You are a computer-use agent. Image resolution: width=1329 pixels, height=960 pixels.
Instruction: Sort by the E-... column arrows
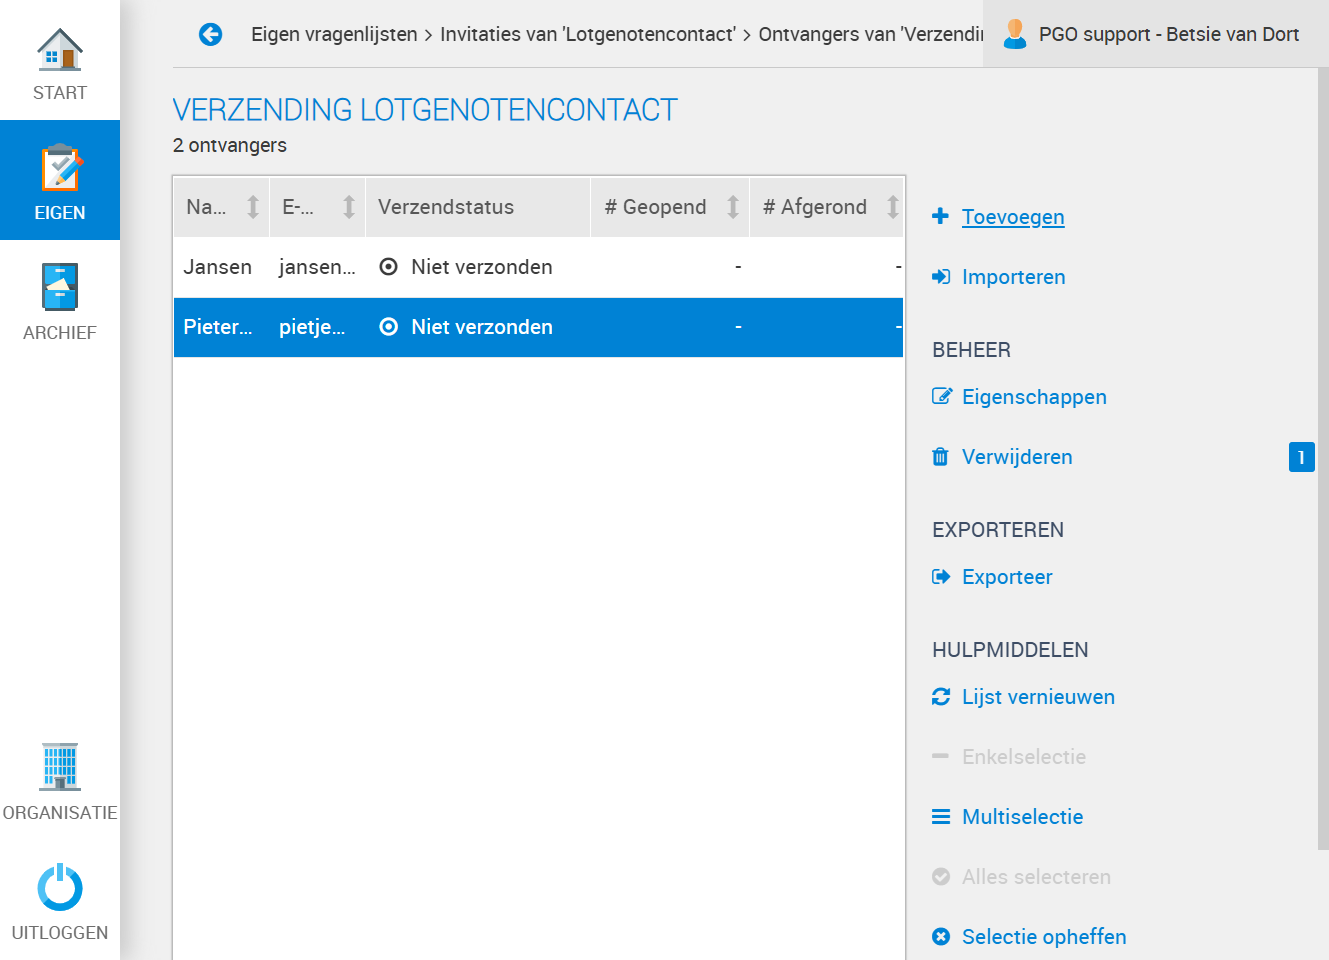point(349,207)
